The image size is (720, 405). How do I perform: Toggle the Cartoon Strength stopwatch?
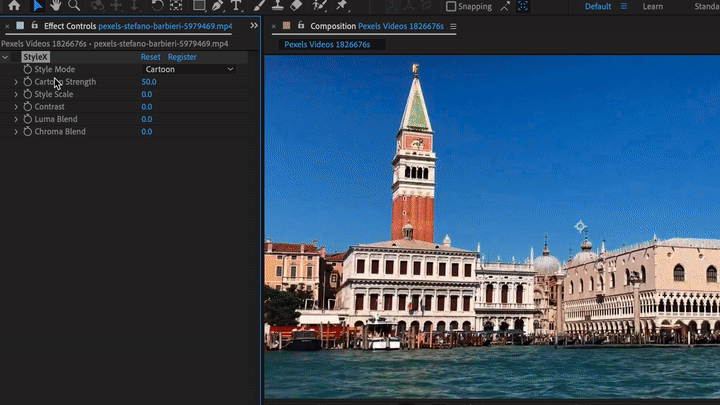click(x=28, y=82)
